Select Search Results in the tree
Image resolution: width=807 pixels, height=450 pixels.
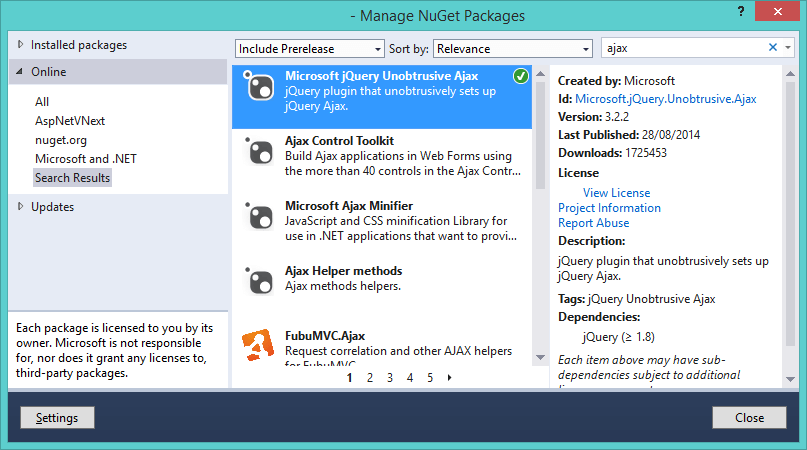point(73,178)
